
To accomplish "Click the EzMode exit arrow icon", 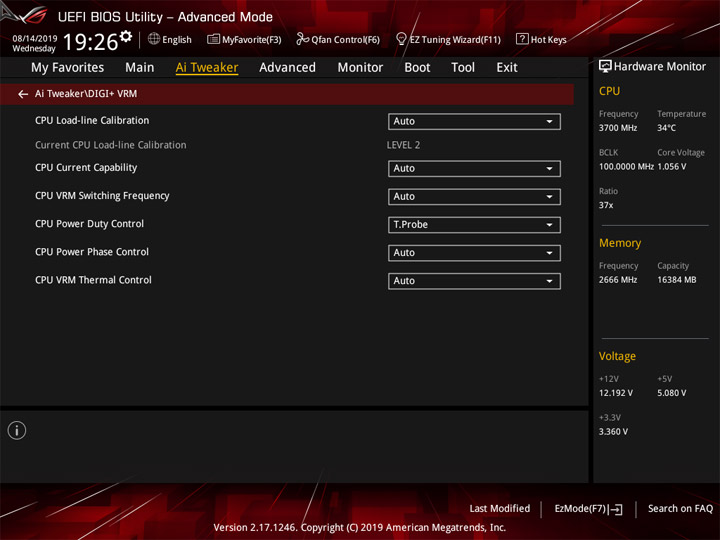I will click(616, 509).
